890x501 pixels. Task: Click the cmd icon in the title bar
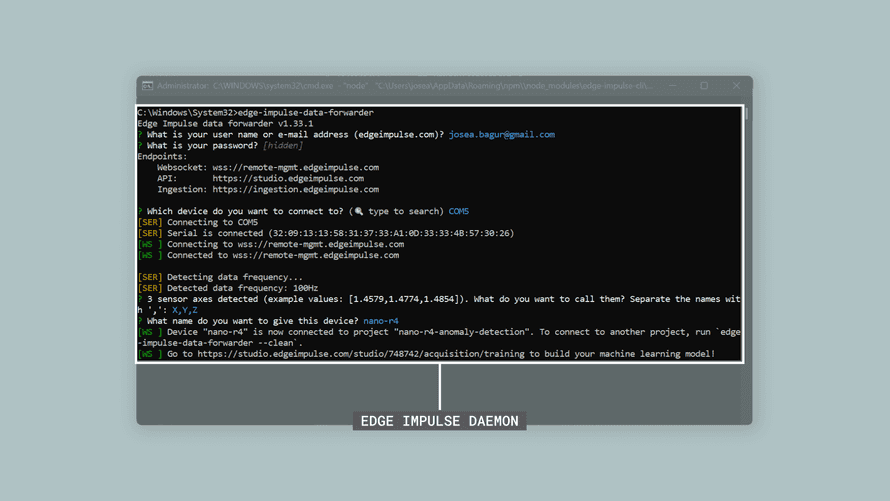click(x=147, y=87)
